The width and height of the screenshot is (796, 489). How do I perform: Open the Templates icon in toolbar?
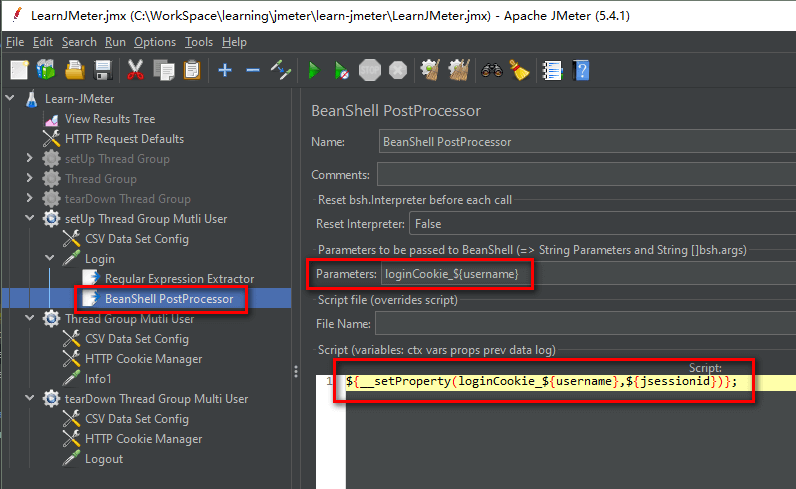point(46,70)
